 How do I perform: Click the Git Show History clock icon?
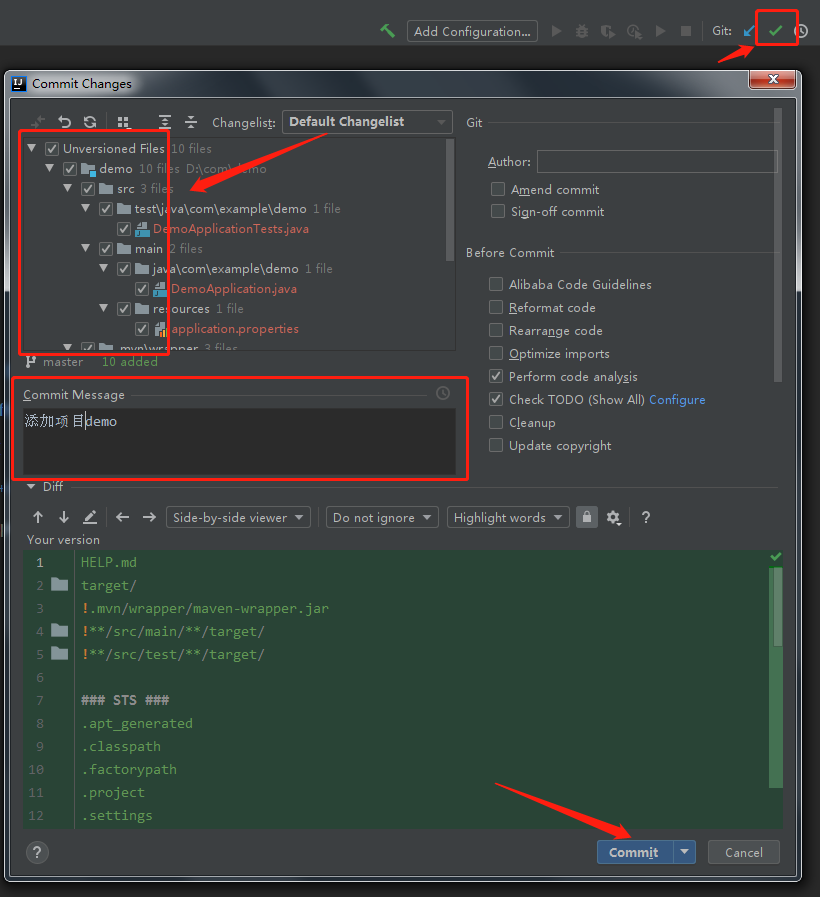point(802,31)
